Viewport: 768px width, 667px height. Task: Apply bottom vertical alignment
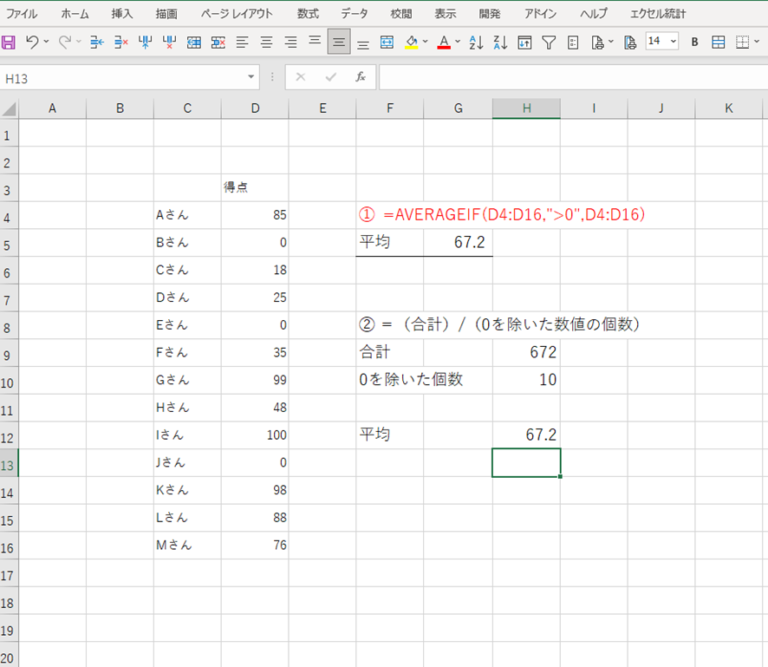(x=363, y=46)
